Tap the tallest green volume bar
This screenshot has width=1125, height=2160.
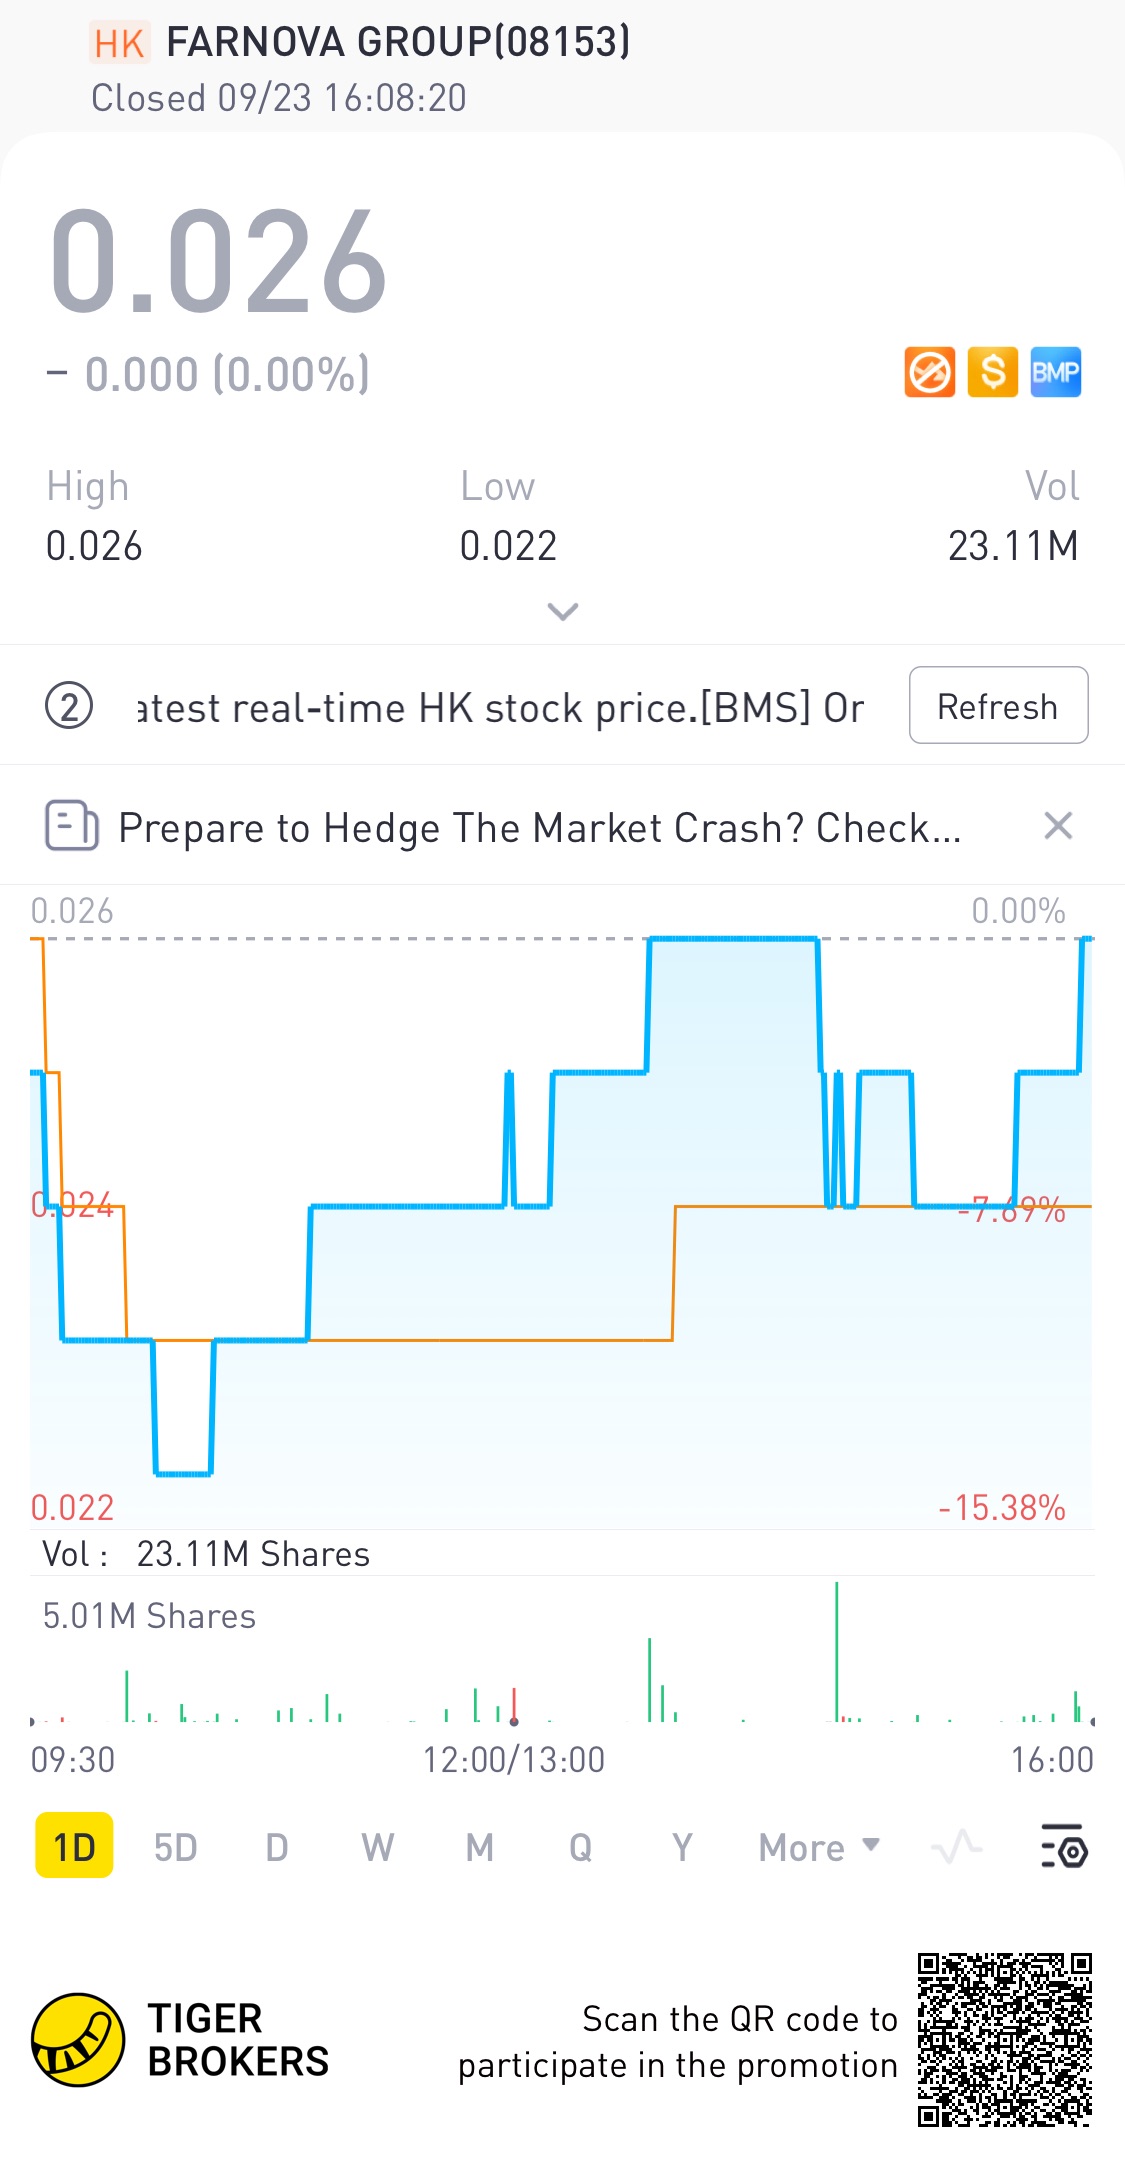tap(836, 1652)
